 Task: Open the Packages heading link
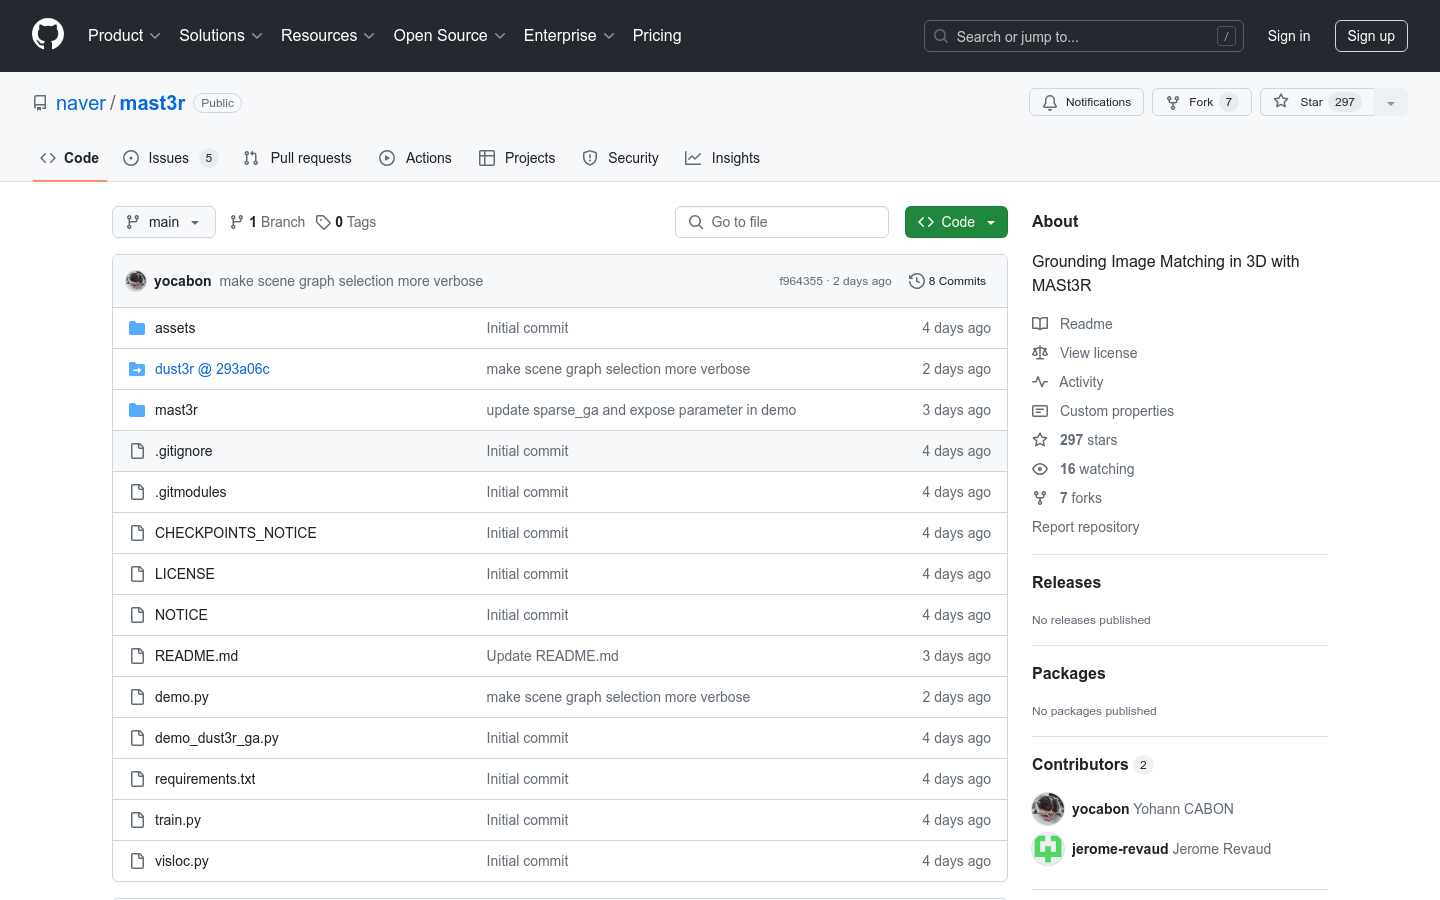[1068, 673]
